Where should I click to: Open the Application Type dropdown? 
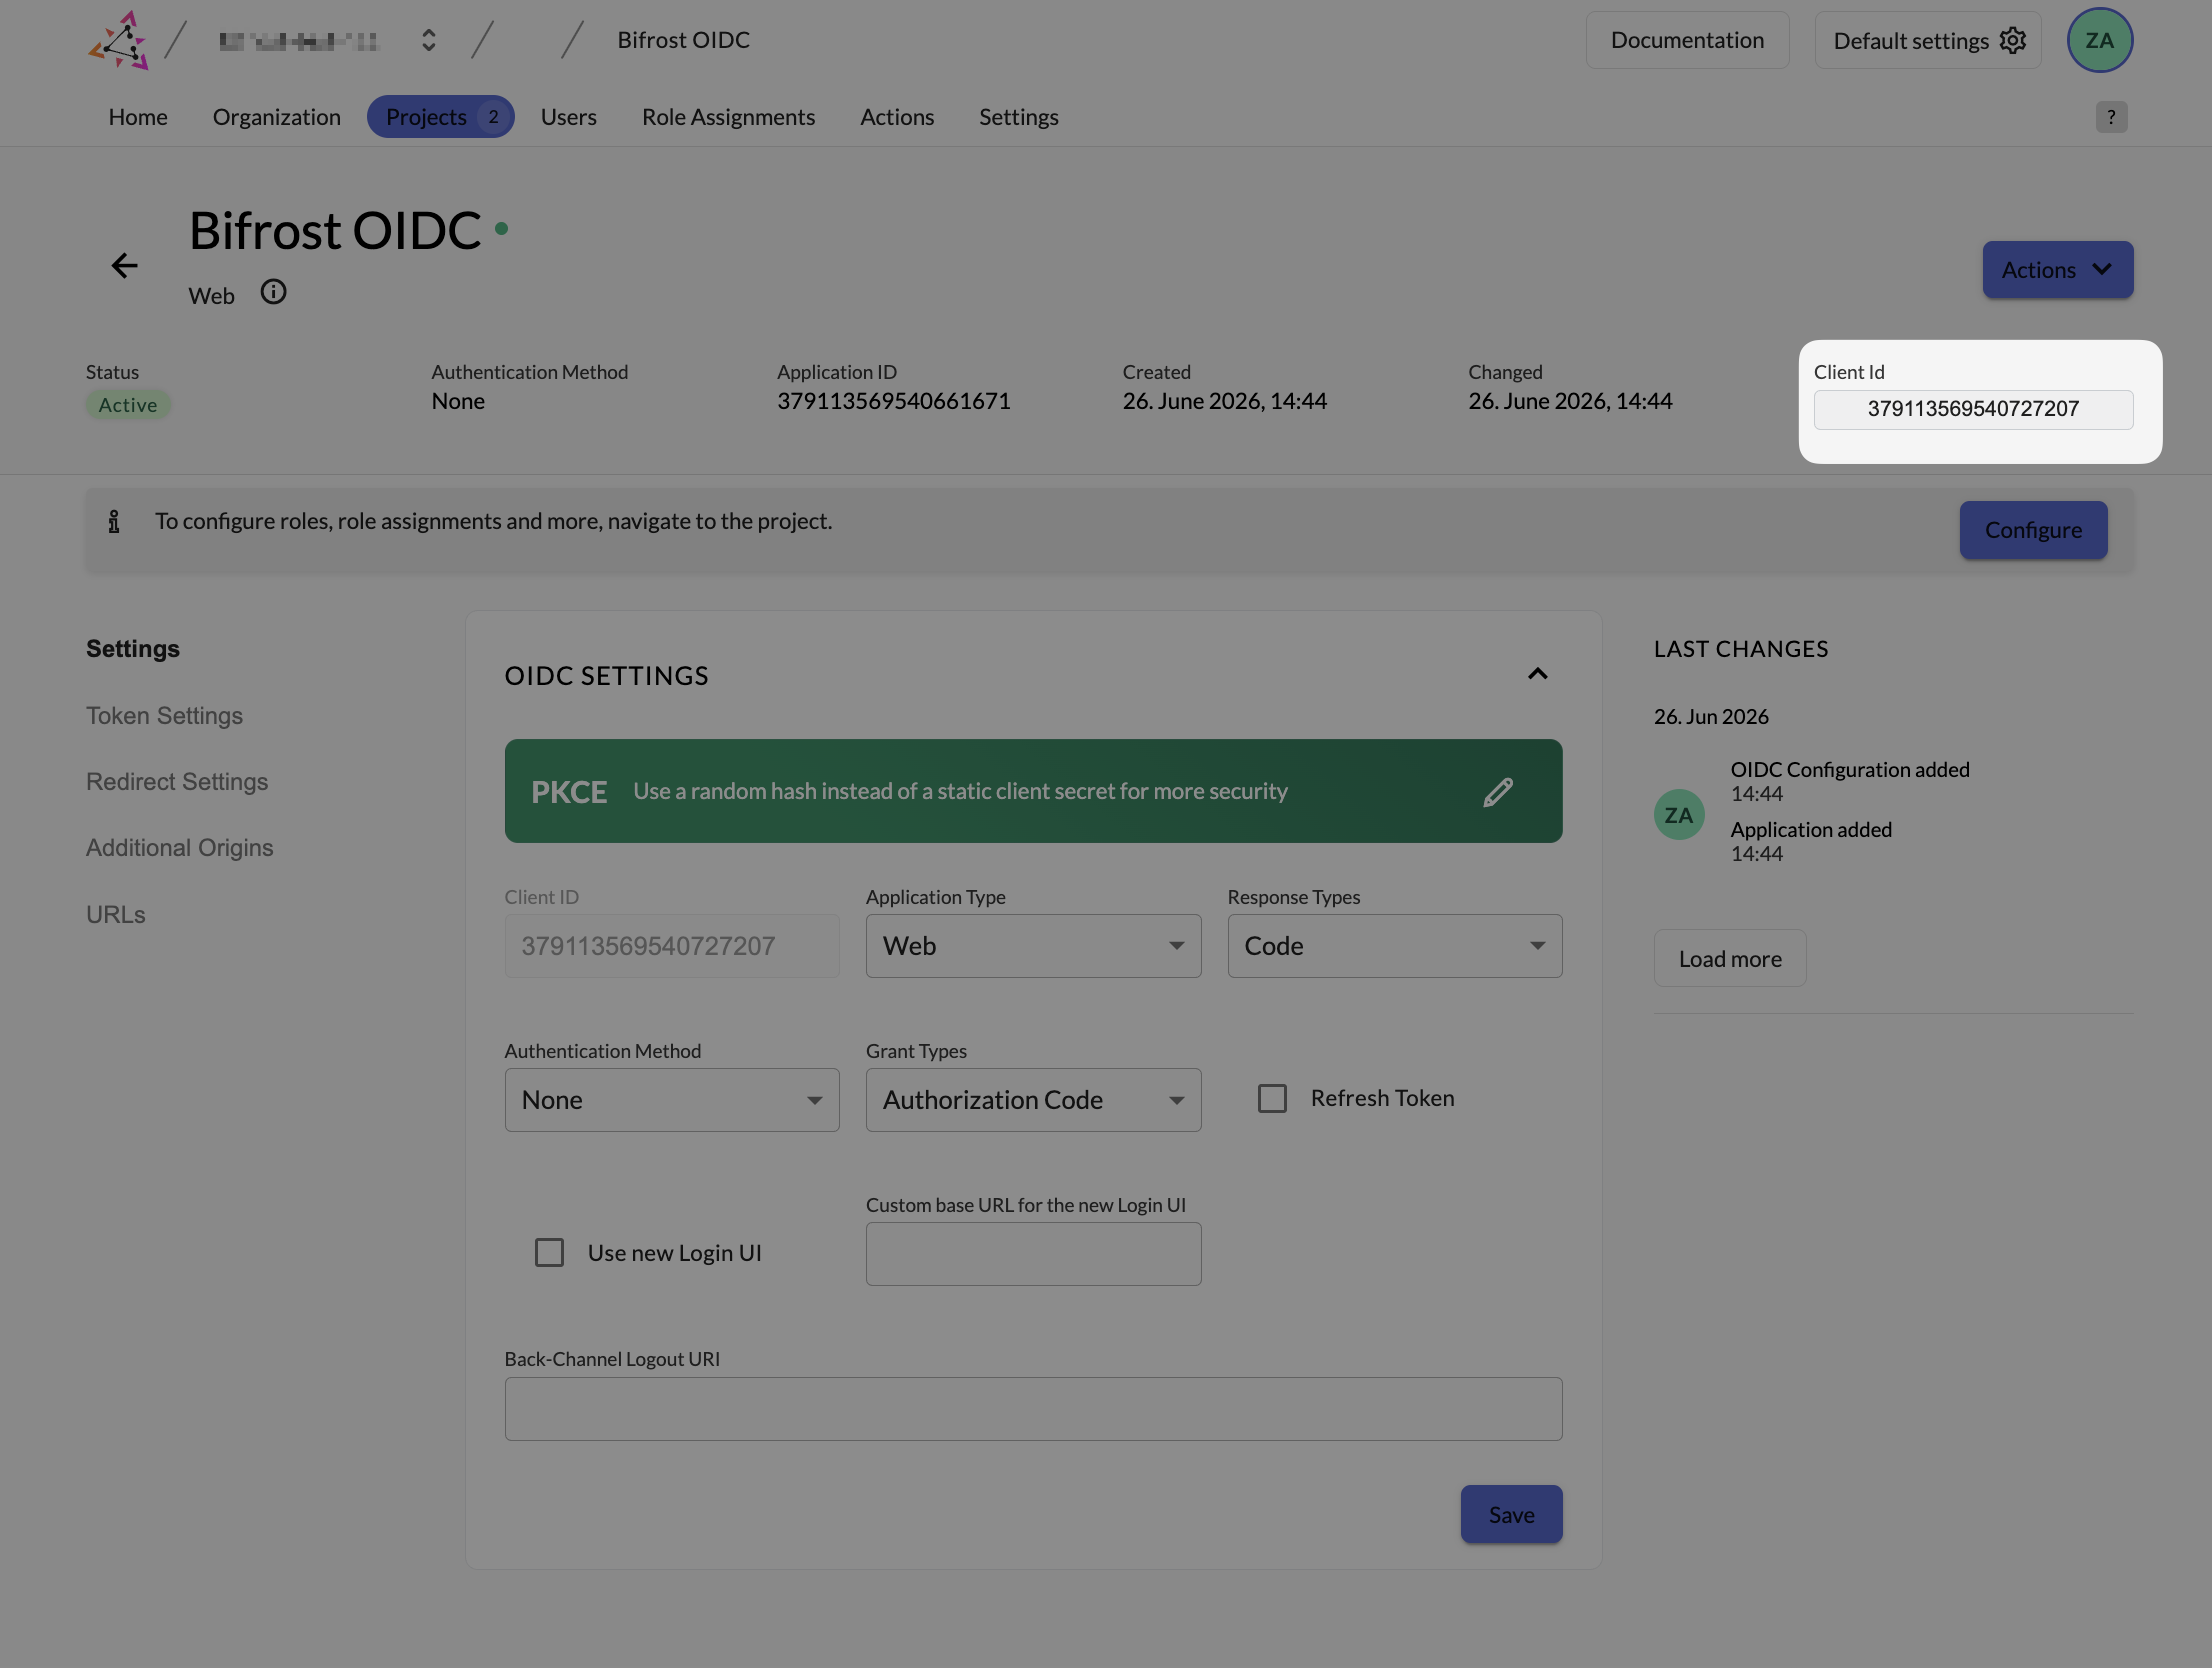pos(1033,946)
